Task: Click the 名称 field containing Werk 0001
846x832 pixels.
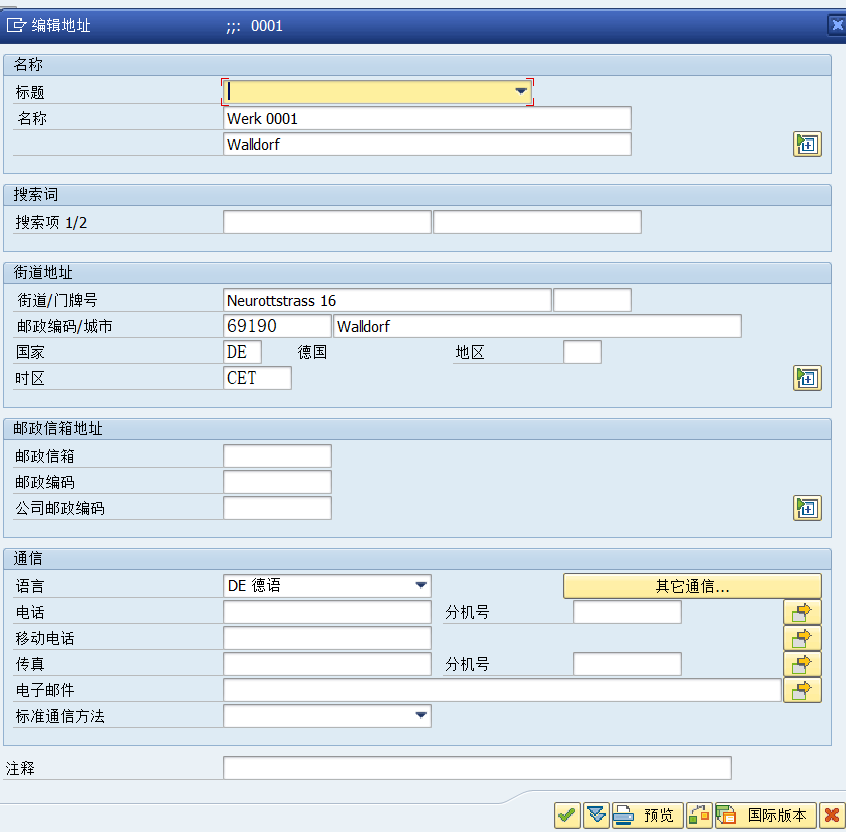Action: [x=427, y=118]
